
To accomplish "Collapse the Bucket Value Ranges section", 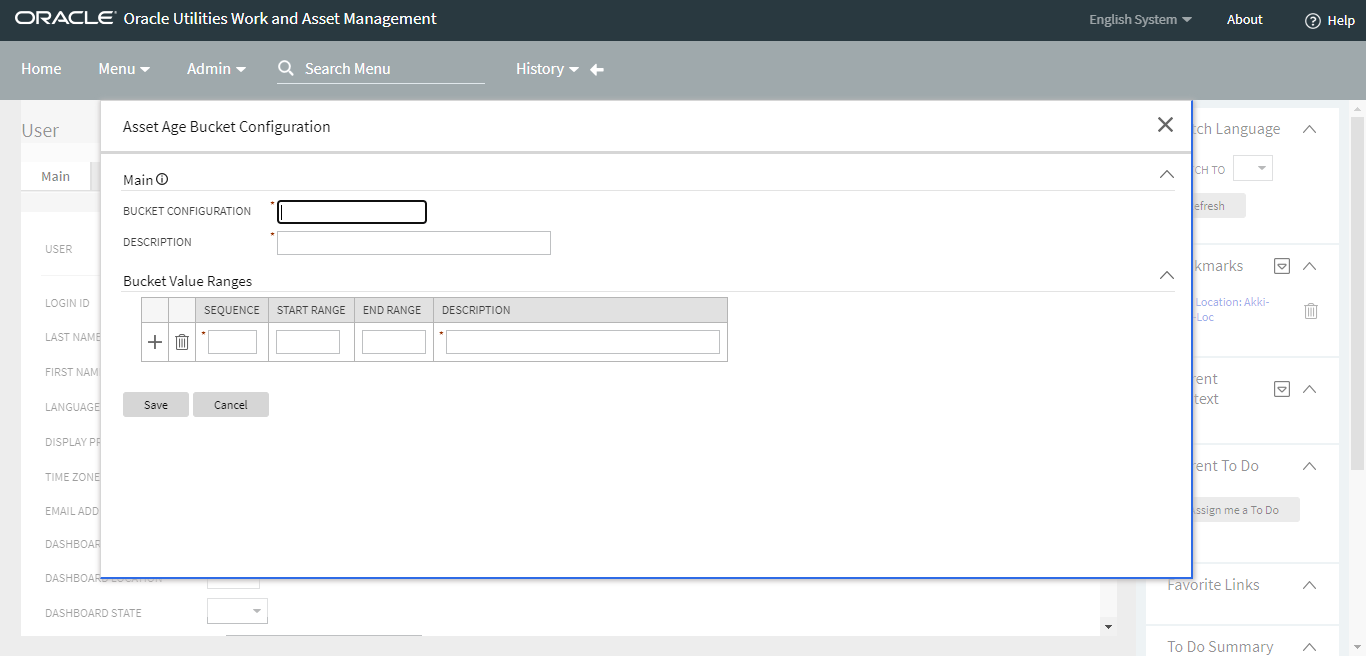I will click(x=1166, y=275).
